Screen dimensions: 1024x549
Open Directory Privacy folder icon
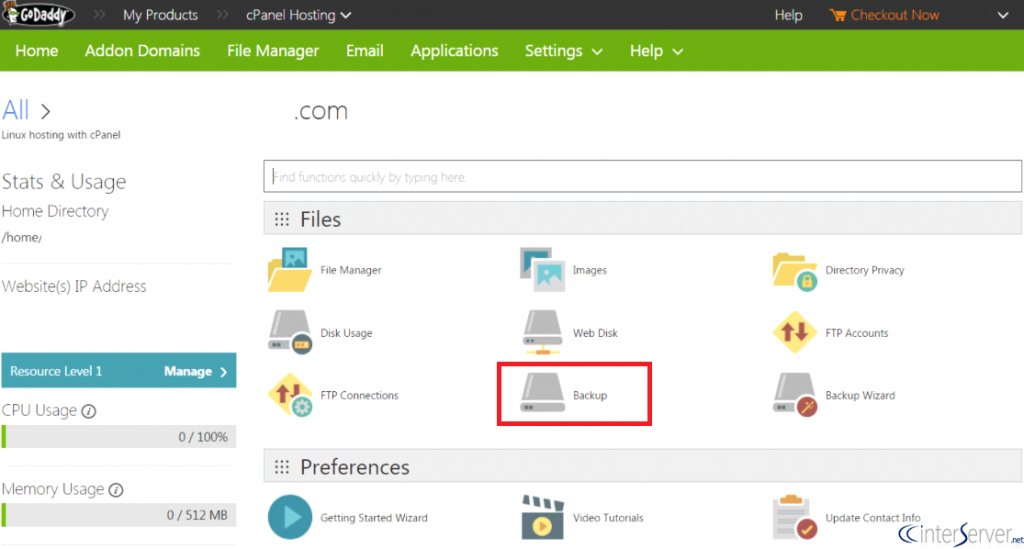tap(795, 270)
